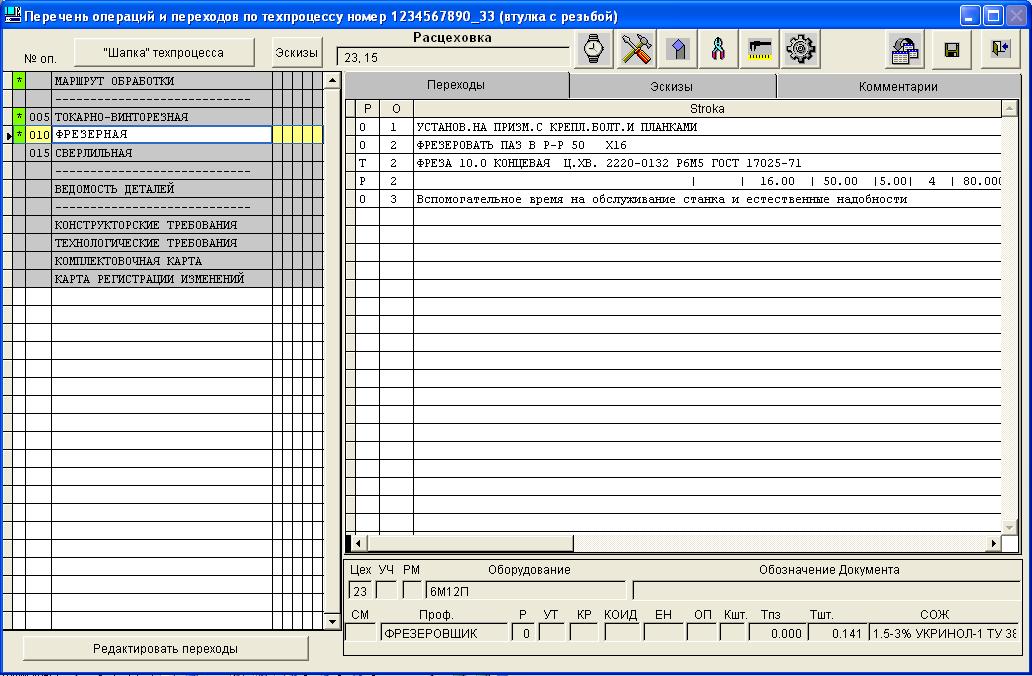Select operation 015 СВЕРЛИЛЬНАЯ row
The height and width of the screenshot is (676, 1032).
[x=163, y=153]
